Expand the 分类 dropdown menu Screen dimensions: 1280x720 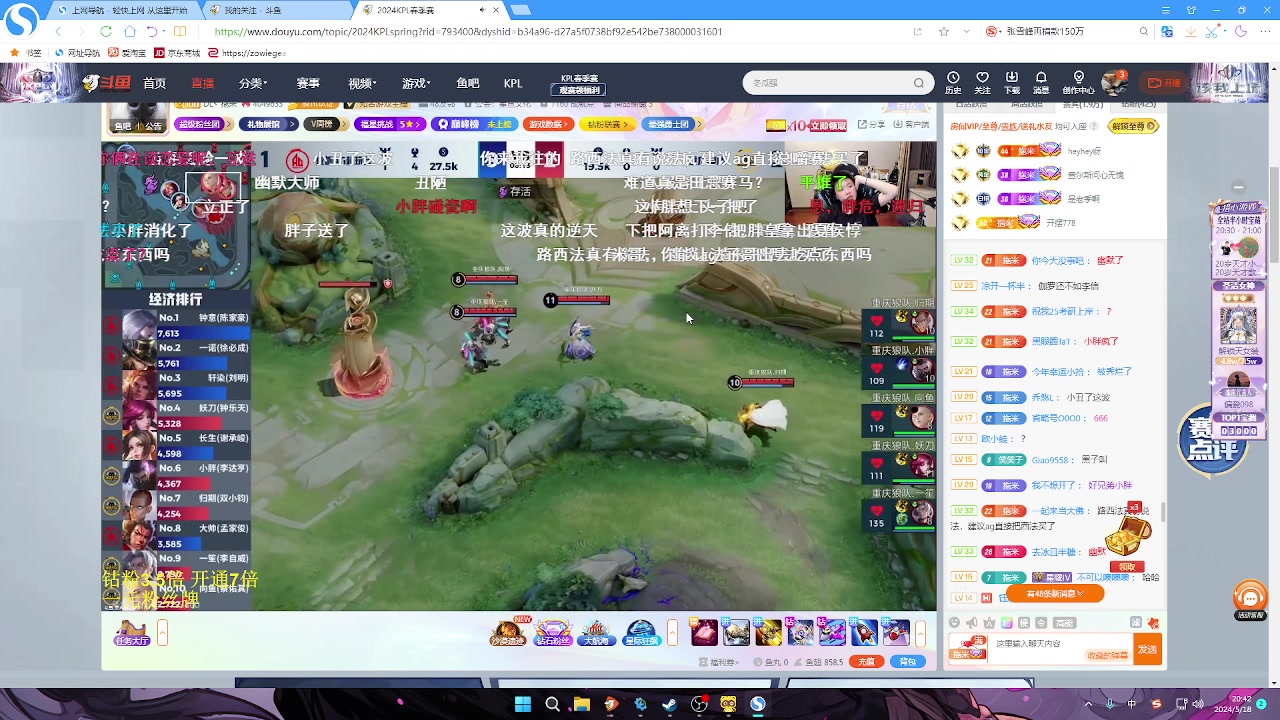[252, 83]
